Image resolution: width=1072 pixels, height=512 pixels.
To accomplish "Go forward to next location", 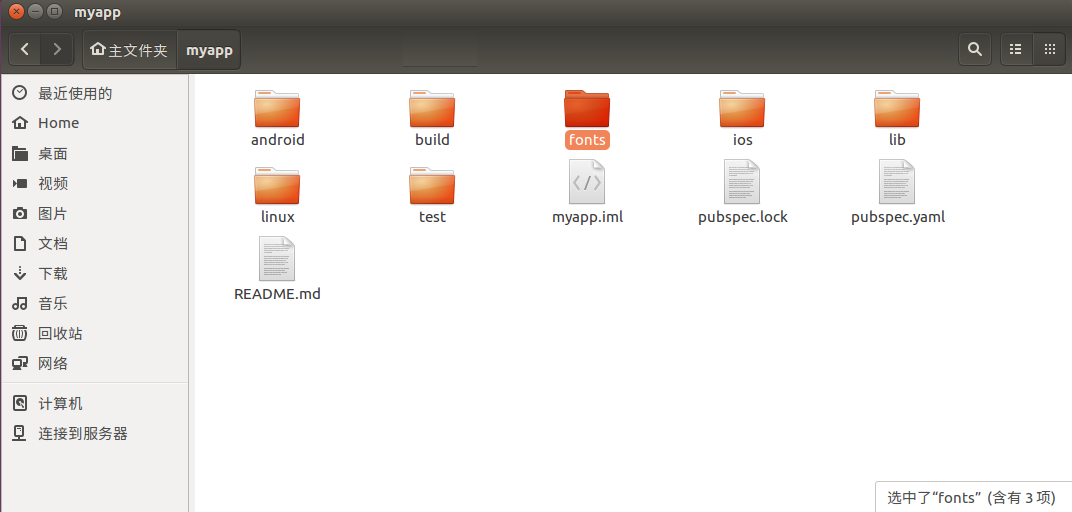I will [57, 49].
